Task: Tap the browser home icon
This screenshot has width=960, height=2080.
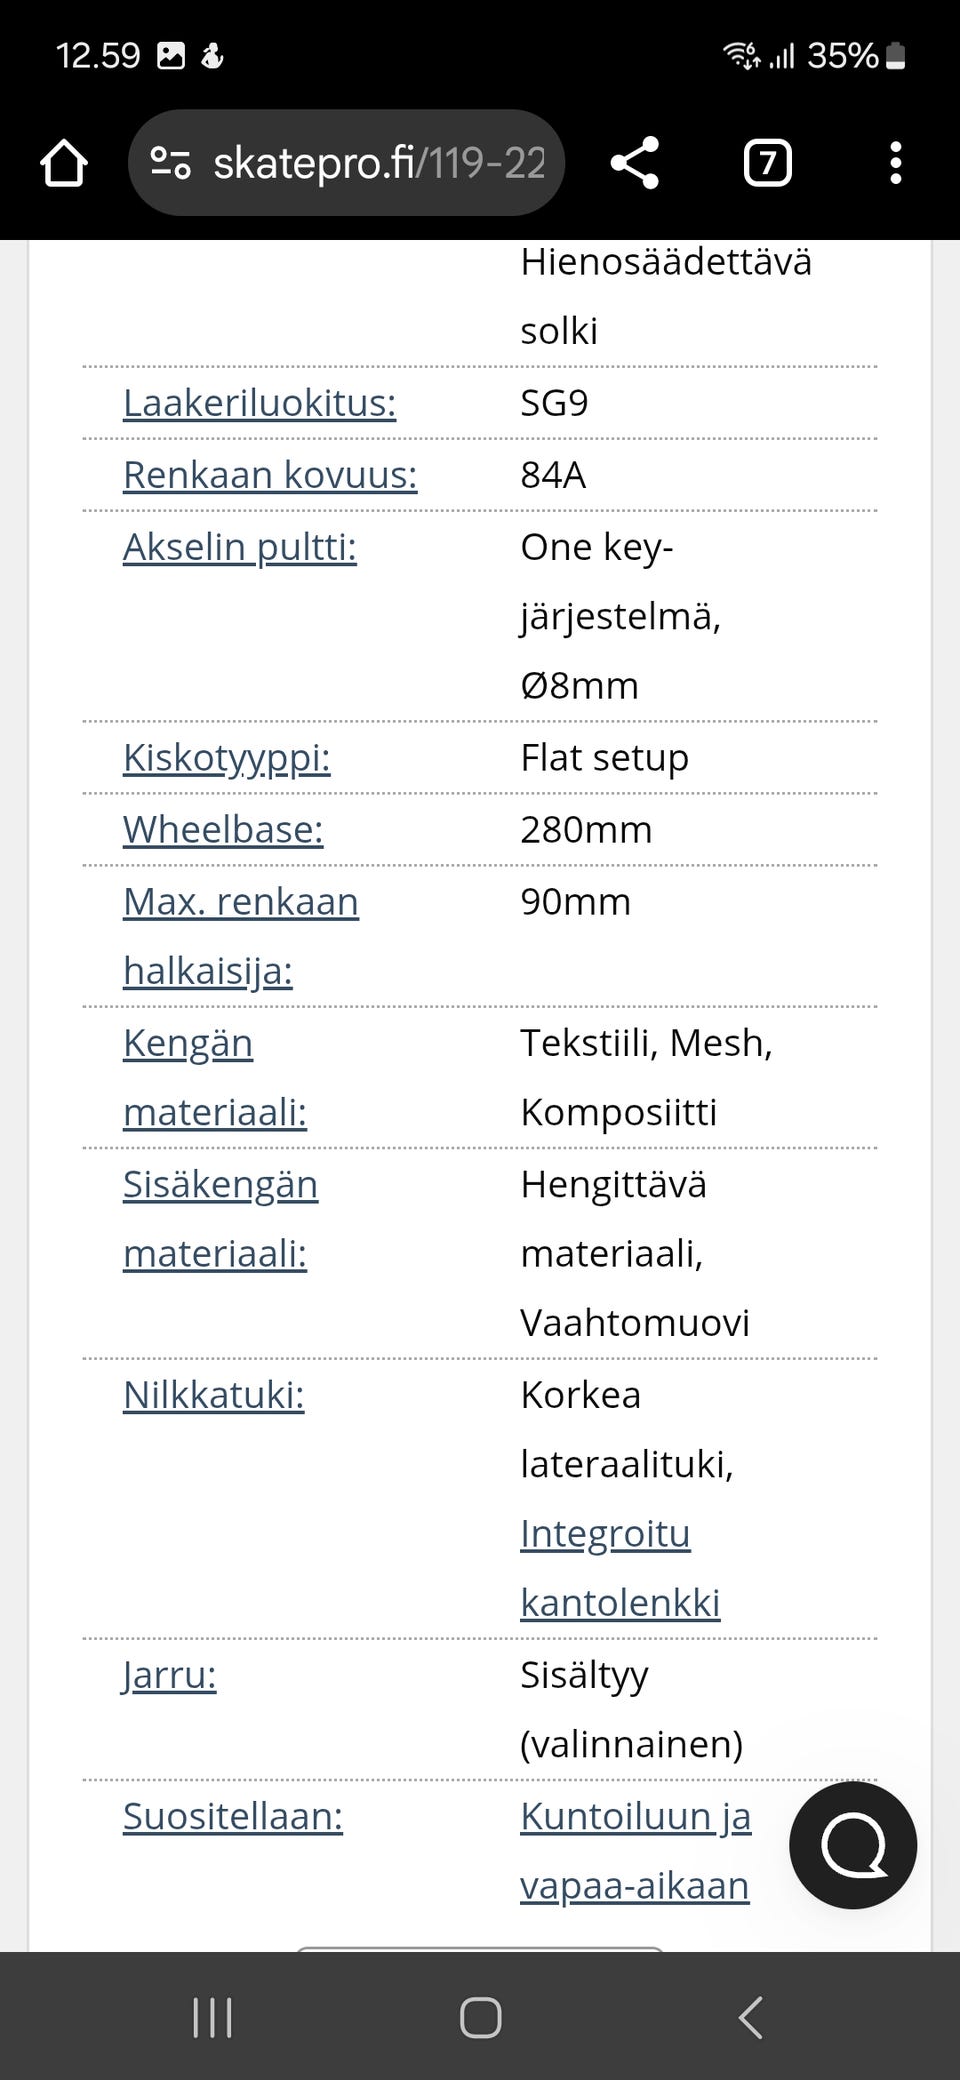Action: (x=64, y=163)
